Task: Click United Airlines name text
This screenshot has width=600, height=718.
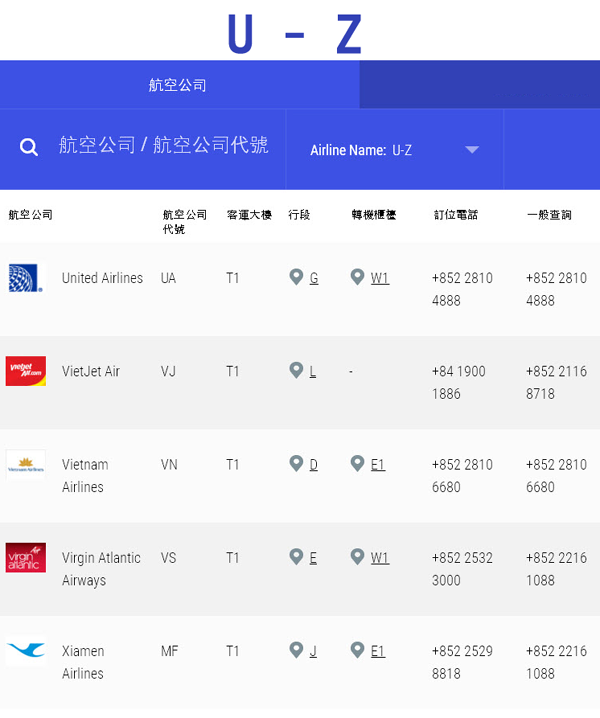Action: click(x=102, y=278)
